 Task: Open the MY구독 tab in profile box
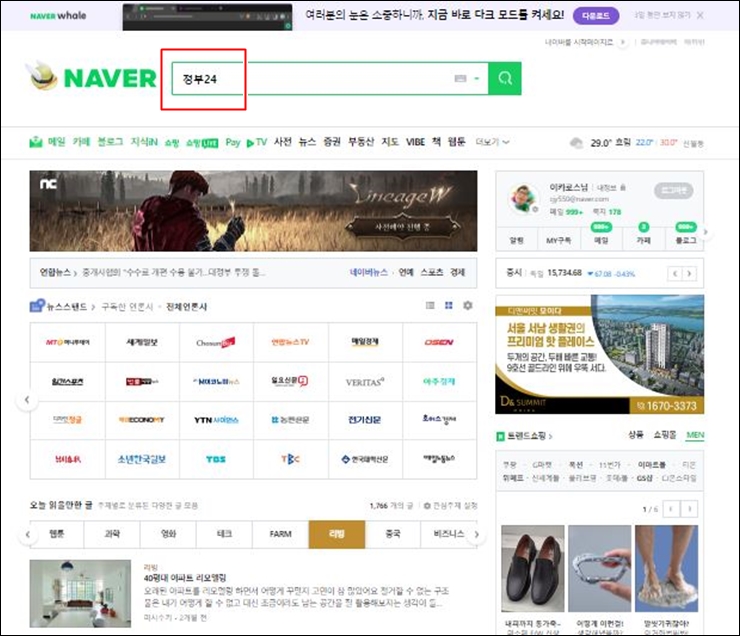pyautogui.click(x=559, y=241)
